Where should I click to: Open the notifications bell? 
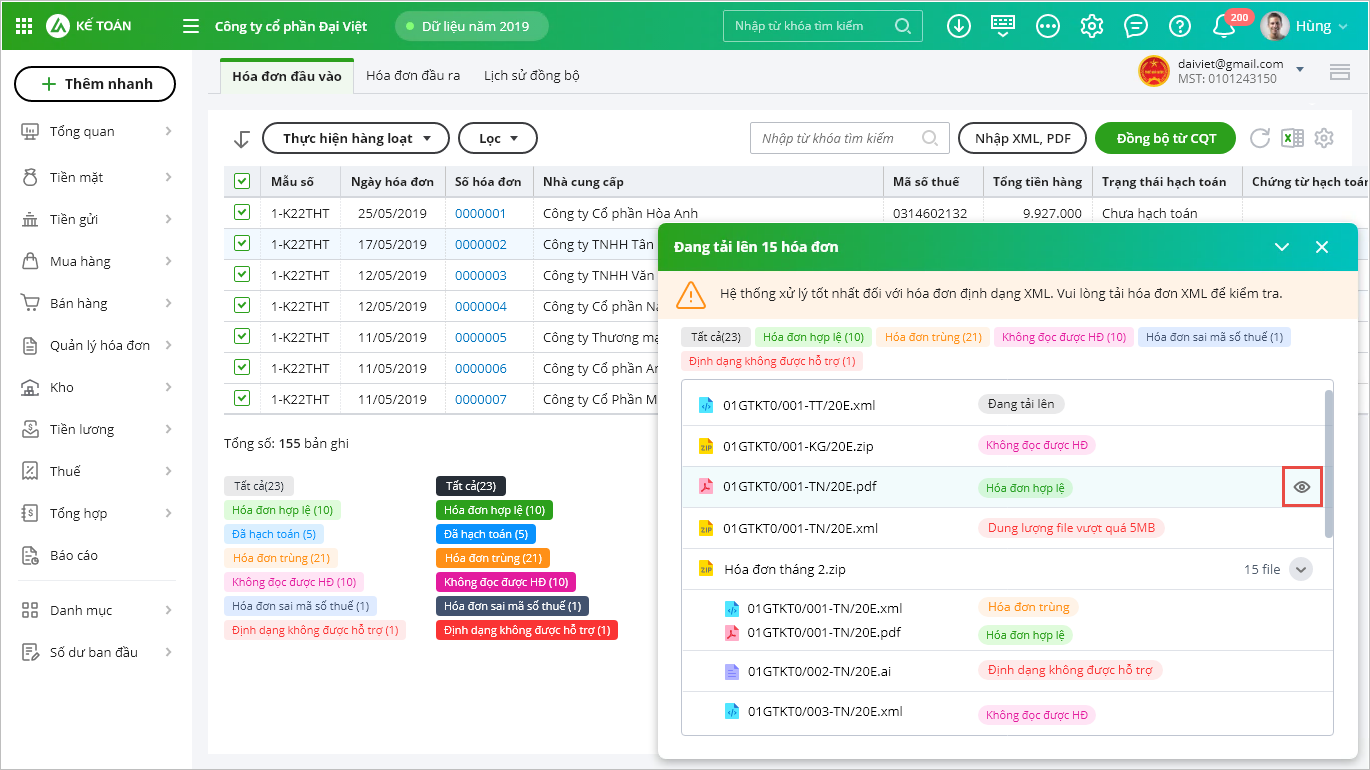click(1223, 27)
